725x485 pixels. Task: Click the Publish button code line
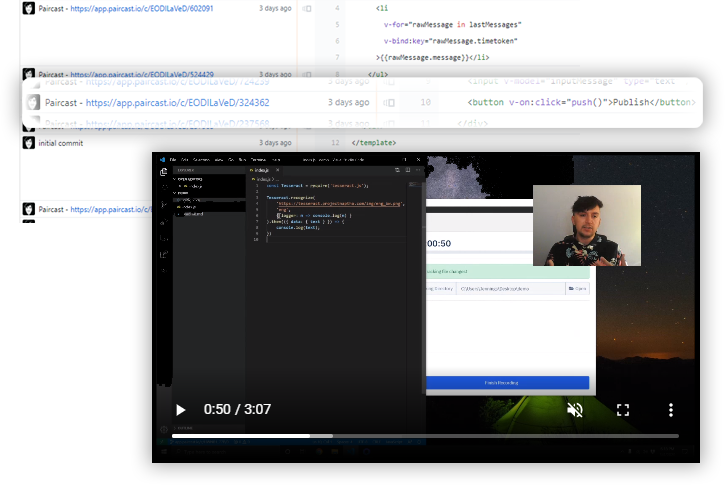tap(580, 102)
